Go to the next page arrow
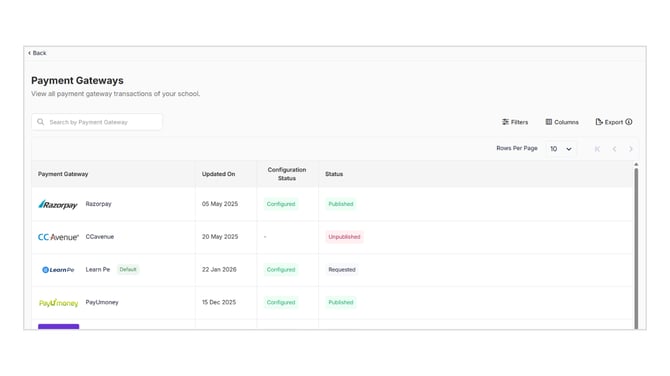Viewport: 670px width, 376px height. point(631,149)
